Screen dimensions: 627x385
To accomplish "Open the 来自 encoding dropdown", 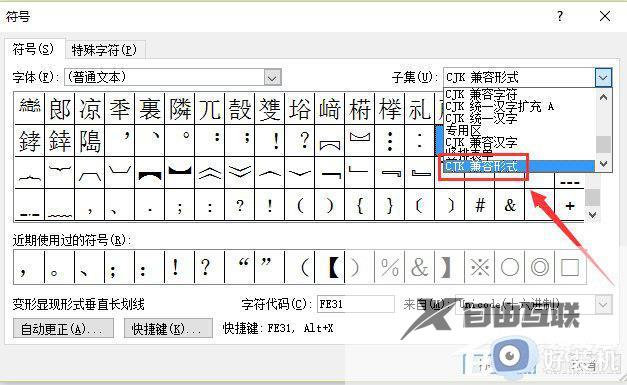I will tap(603, 305).
